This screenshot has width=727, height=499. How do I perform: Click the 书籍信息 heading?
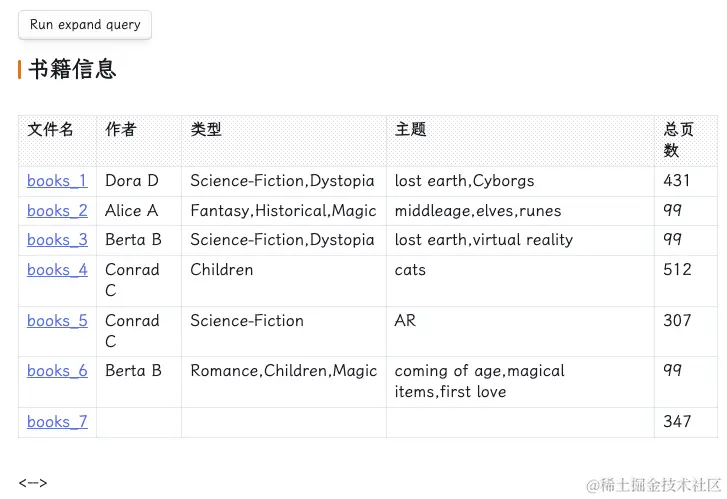[x=72, y=69]
